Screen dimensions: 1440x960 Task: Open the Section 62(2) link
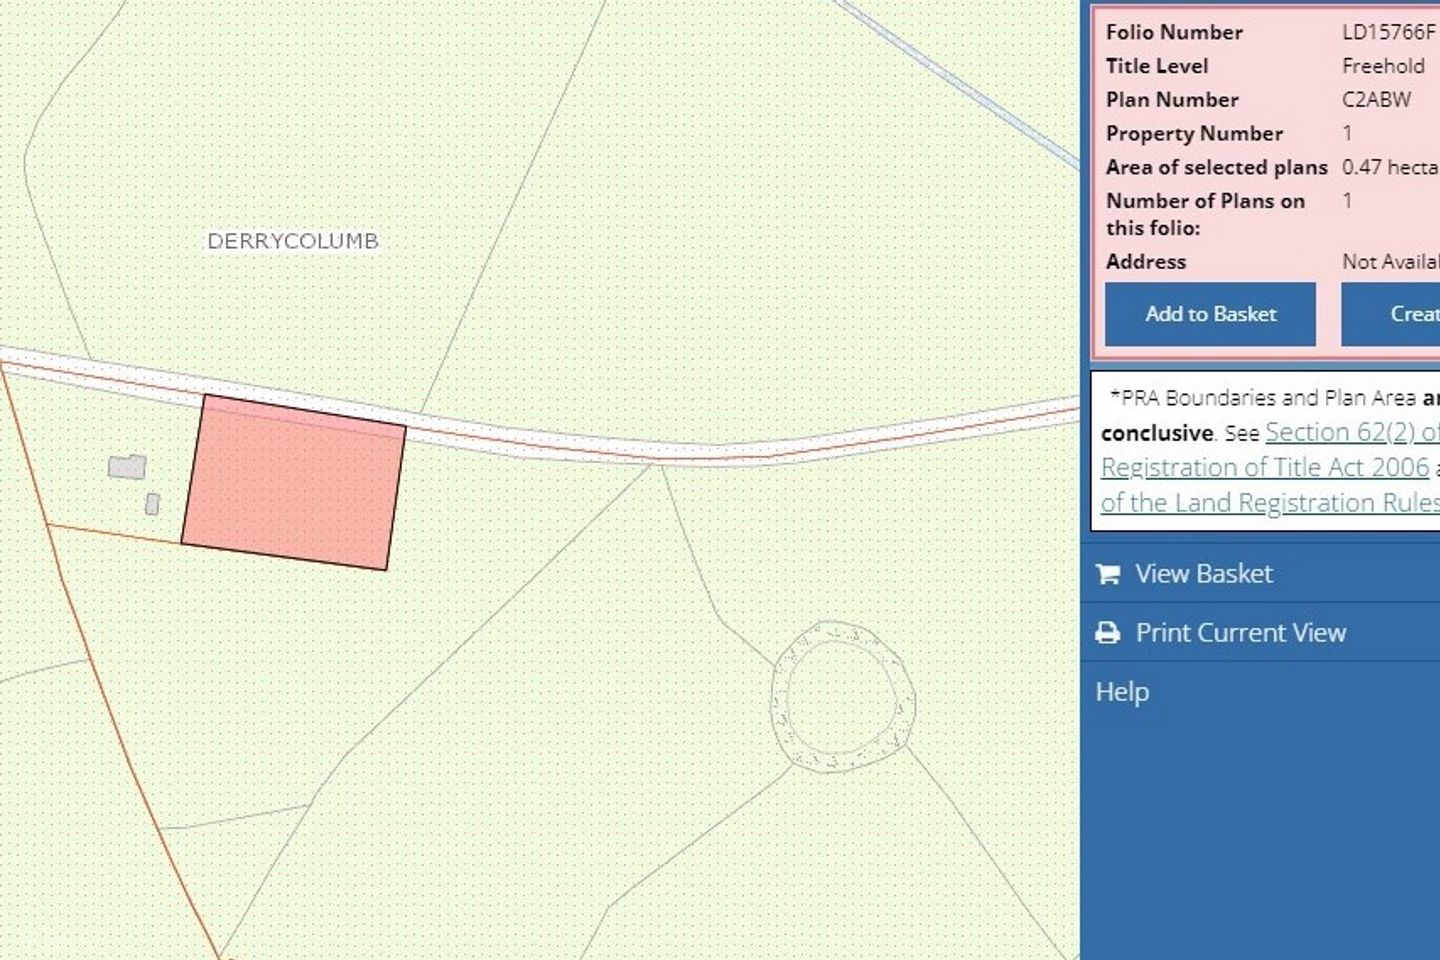1351,432
